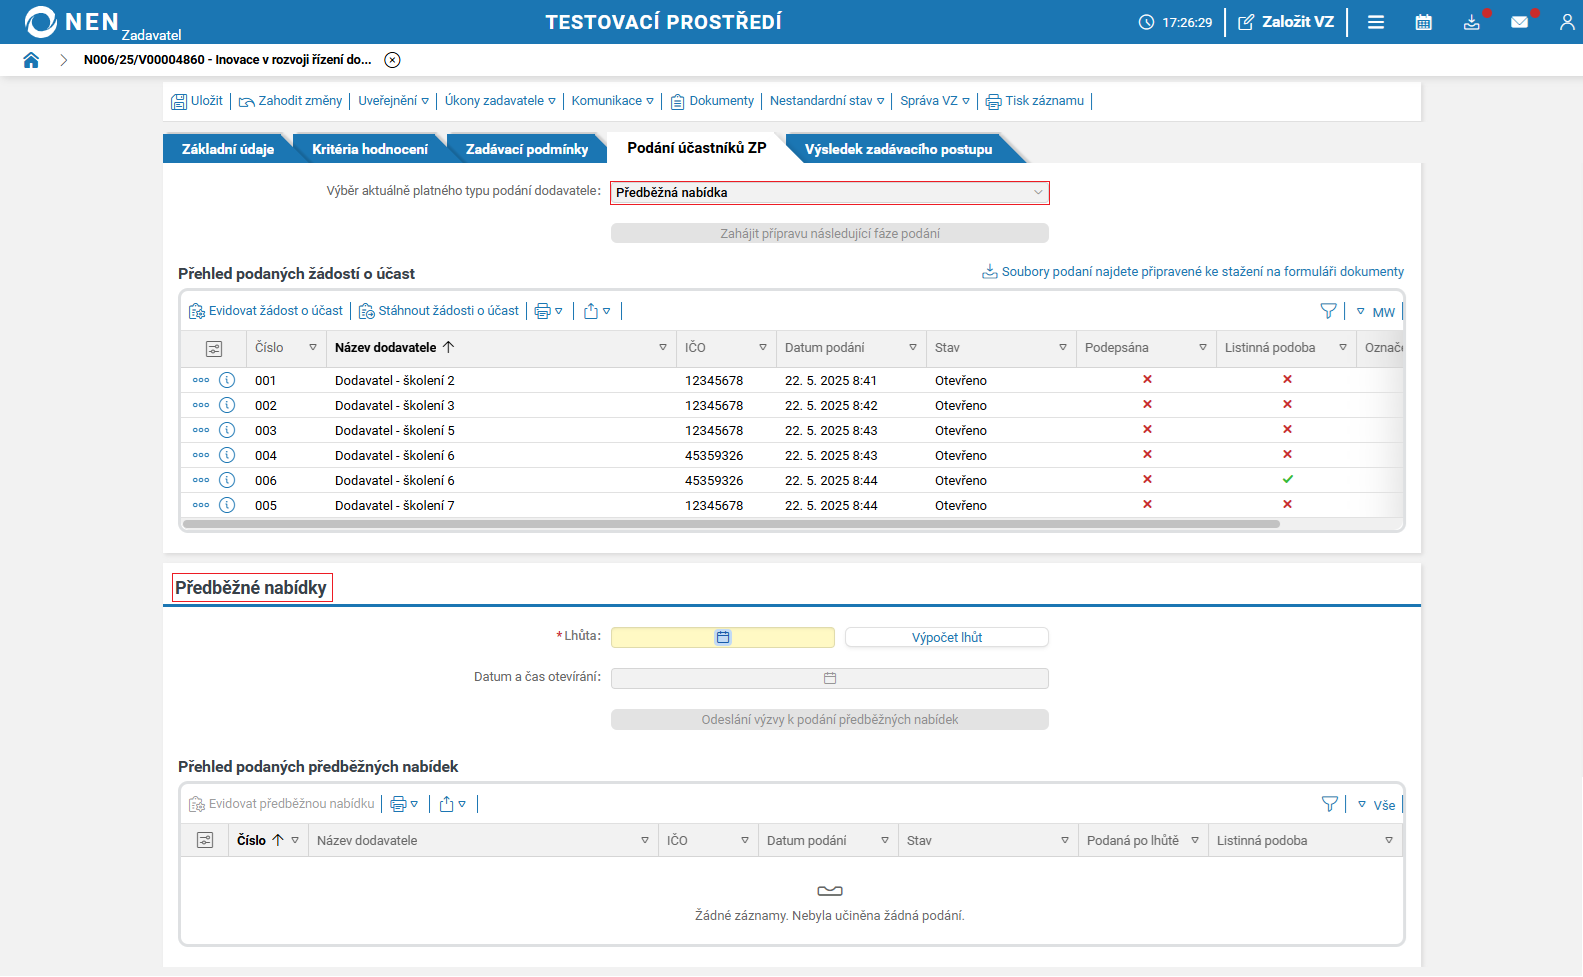Show info for Dodavatel - školení 7
The image size is (1583, 977).
(x=227, y=505)
